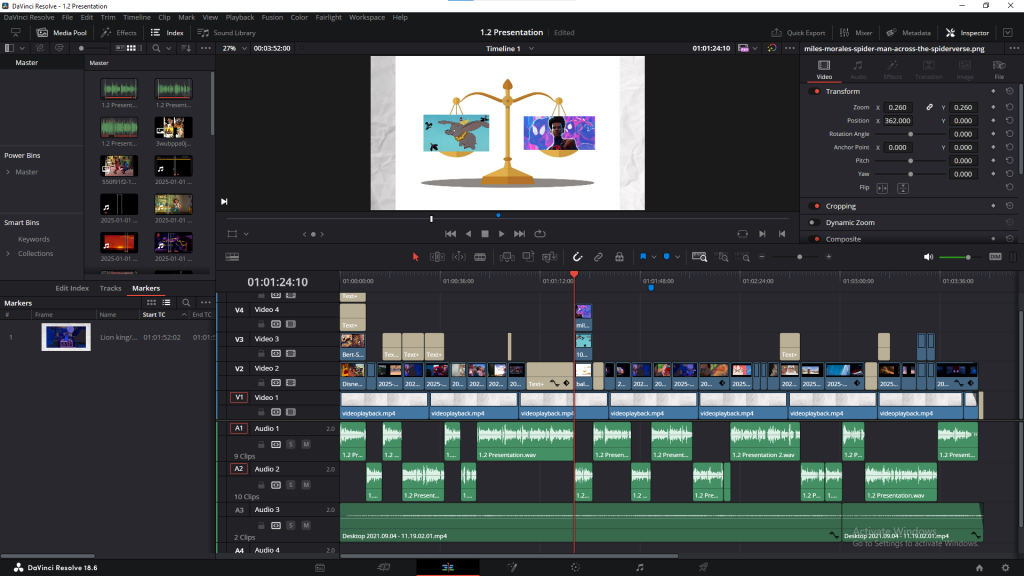1024x576 pixels.
Task: Select the arrow Selection Mode tool
Action: tap(415, 257)
